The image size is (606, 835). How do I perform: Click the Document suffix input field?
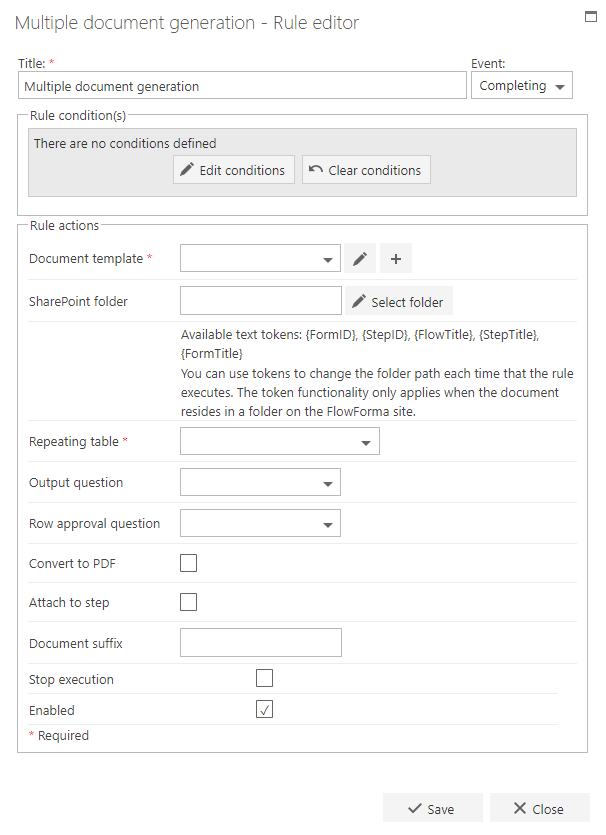pyautogui.click(x=261, y=643)
